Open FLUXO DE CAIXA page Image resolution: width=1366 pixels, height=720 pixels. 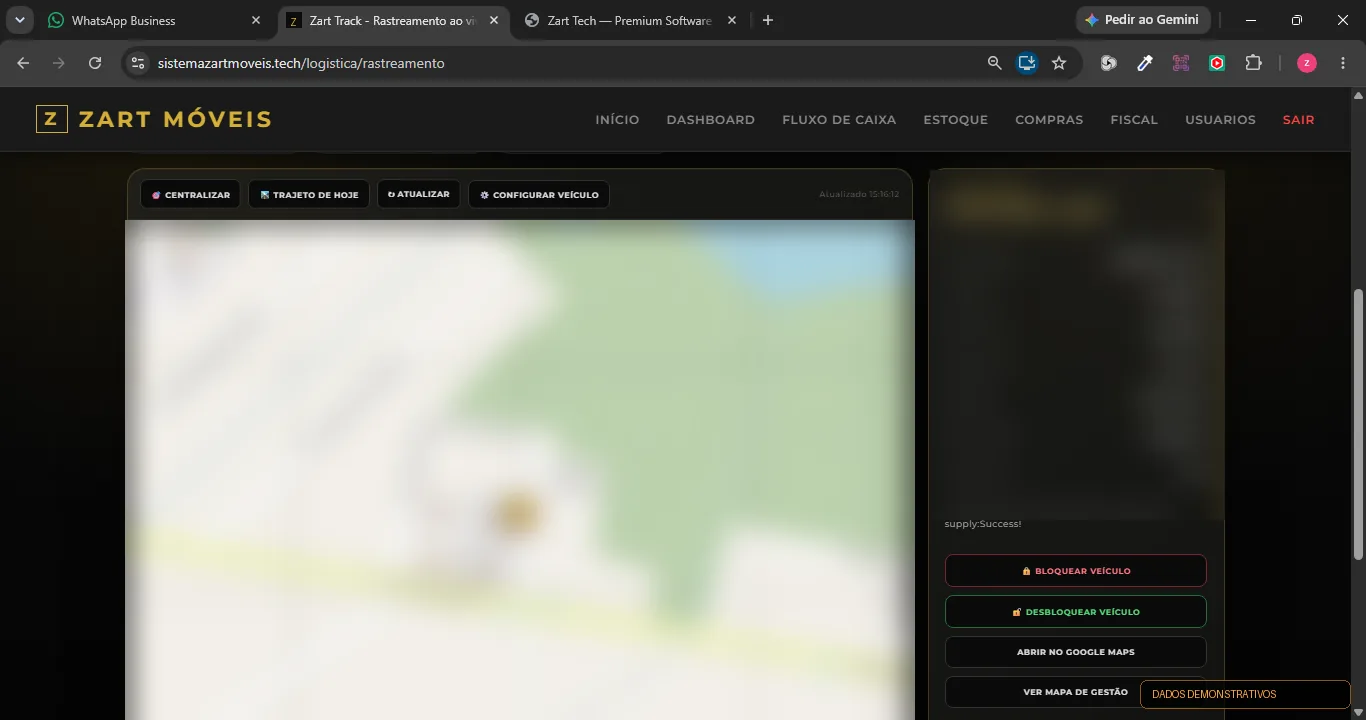(839, 120)
